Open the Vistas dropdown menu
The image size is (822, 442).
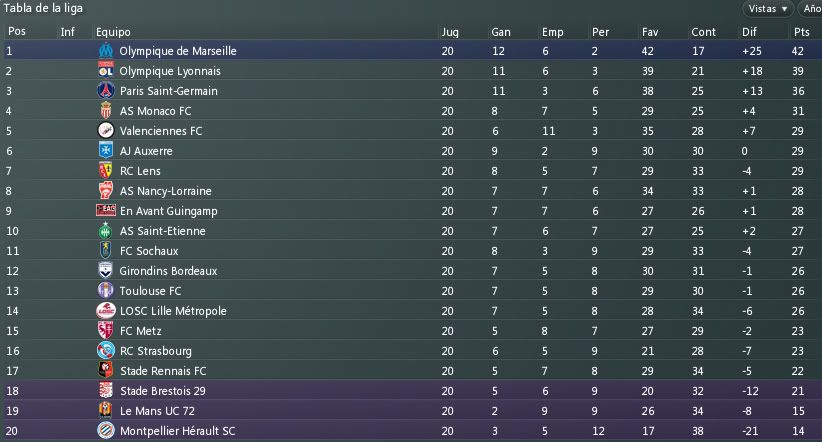768,9
